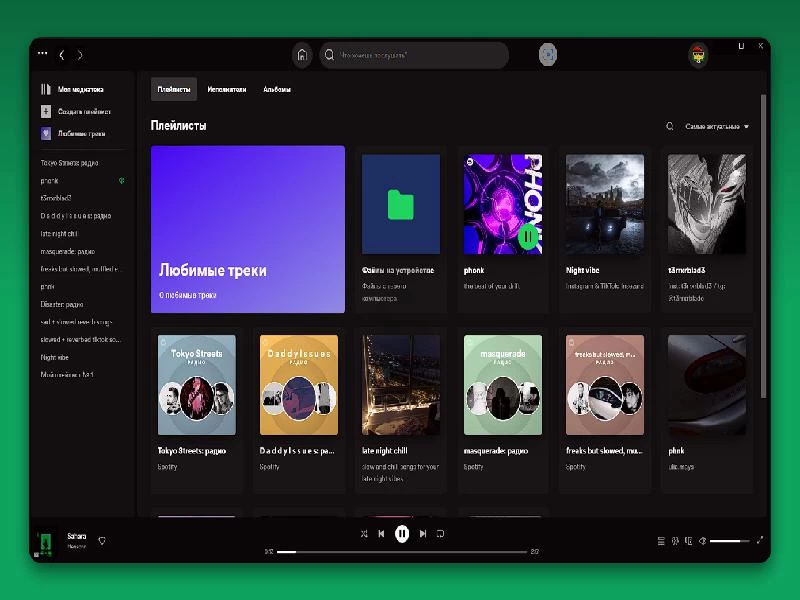Select Tokyo Streets радио in sidebar
The image size is (800, 600).
pos(69,163)
